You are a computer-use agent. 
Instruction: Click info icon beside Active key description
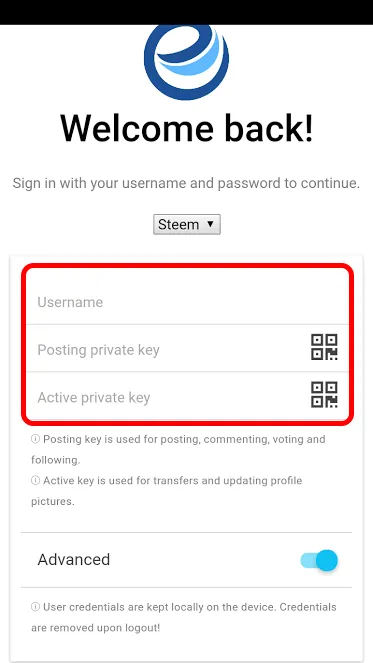36,481
